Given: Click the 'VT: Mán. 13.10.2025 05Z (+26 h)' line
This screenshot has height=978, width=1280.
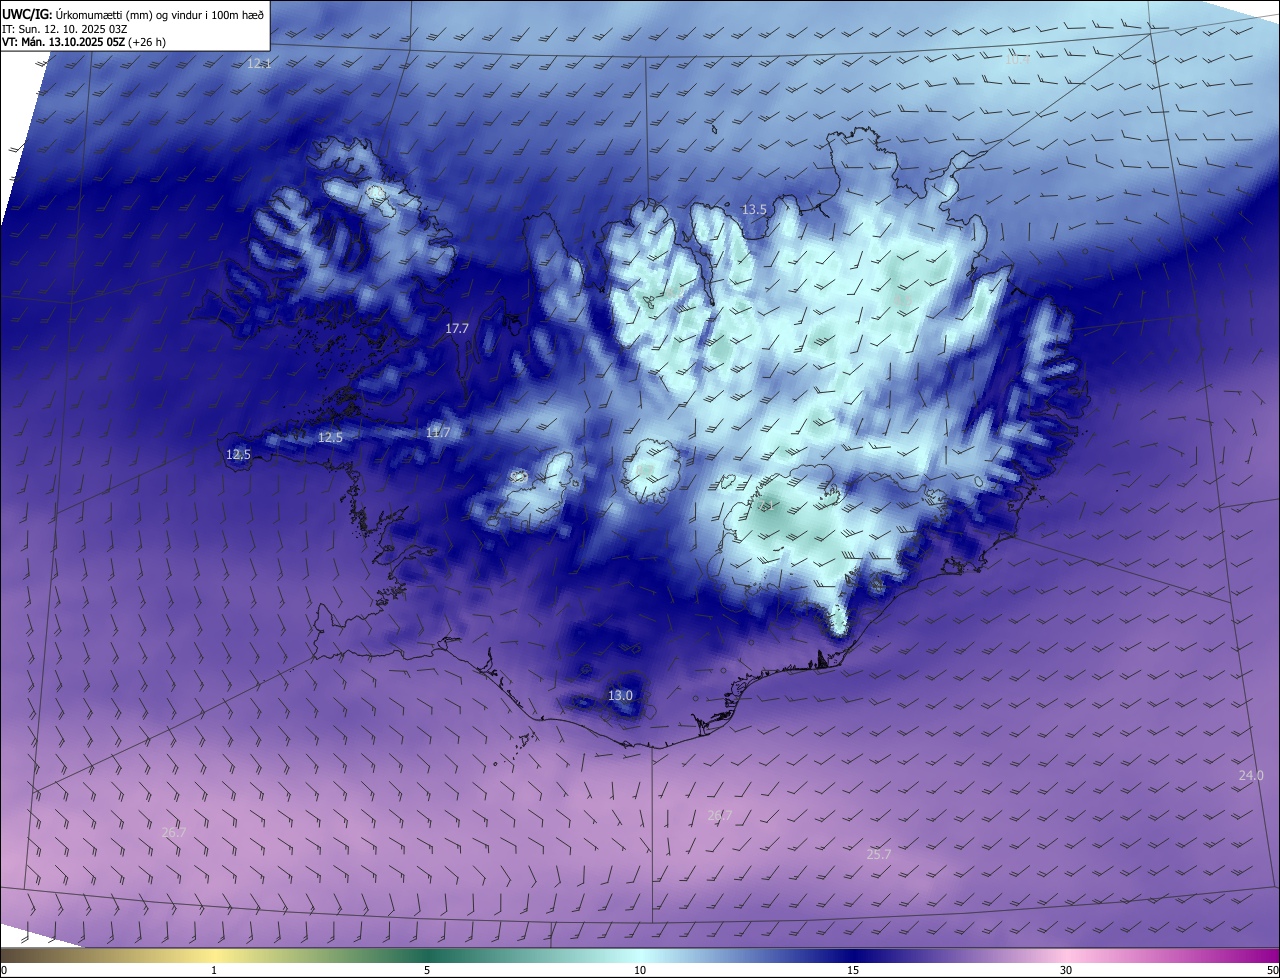Looking at the screenshot, I should click(x=83, y=42).
